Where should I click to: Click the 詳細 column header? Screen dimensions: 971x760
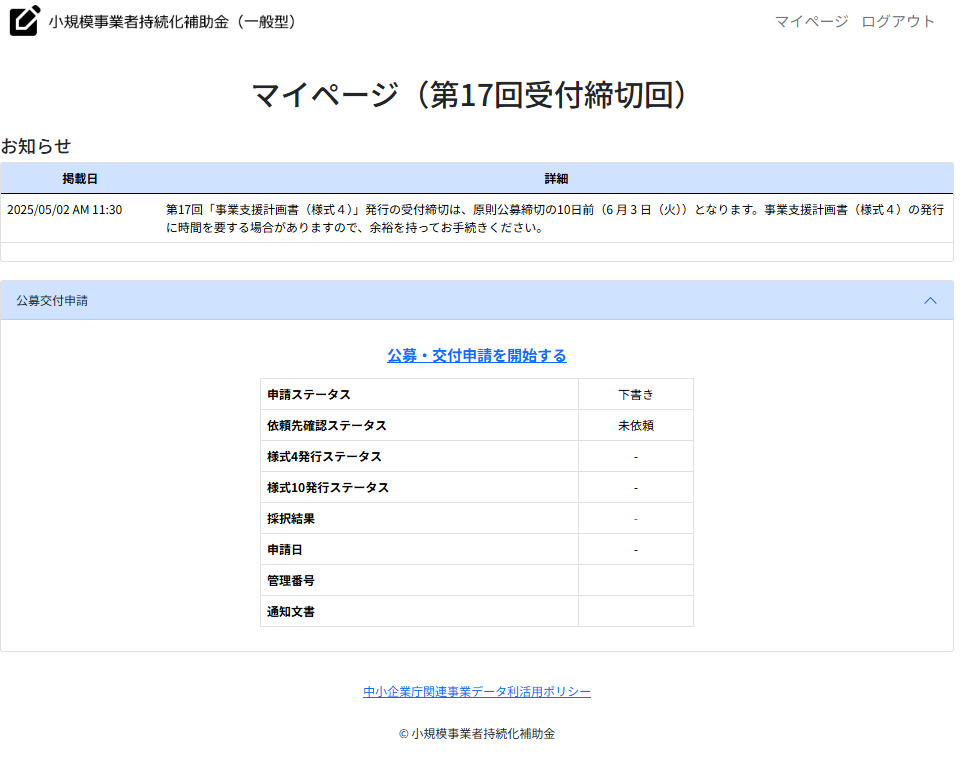tap(556, 179)
